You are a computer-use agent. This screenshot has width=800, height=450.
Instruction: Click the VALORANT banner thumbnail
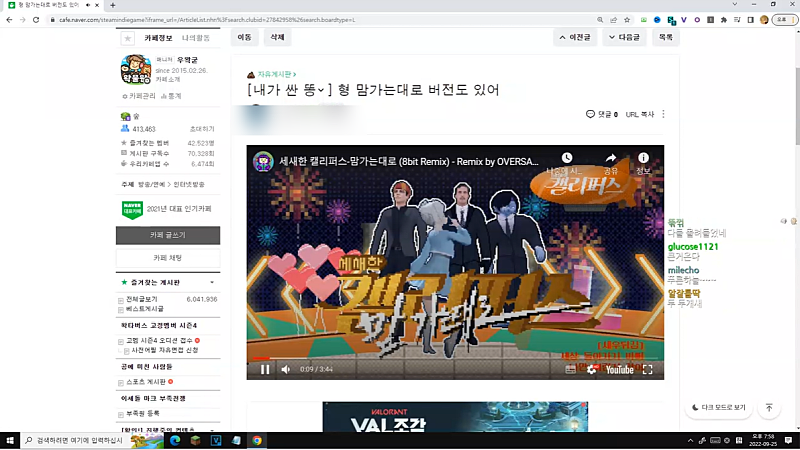[x=455, y=417]
